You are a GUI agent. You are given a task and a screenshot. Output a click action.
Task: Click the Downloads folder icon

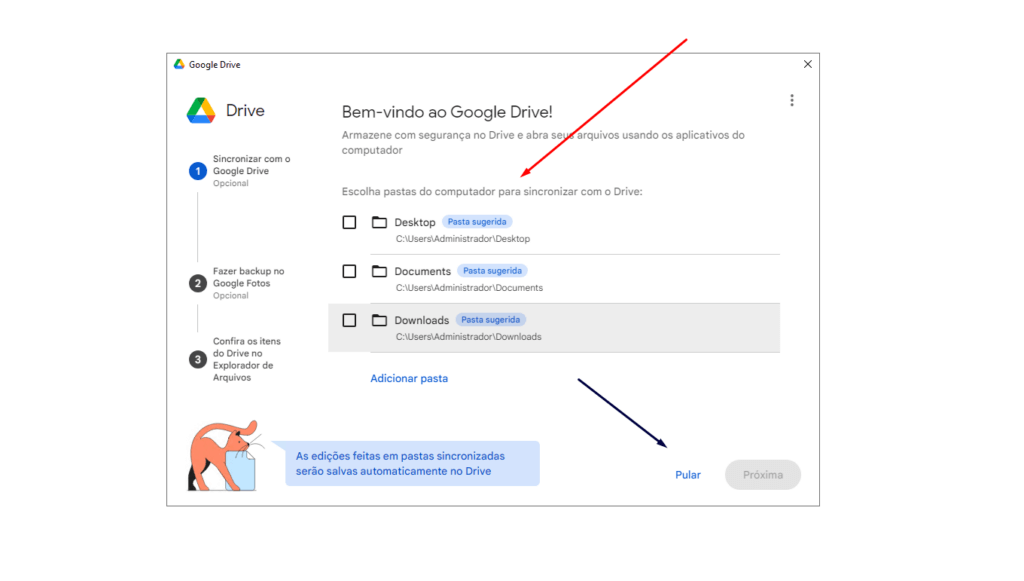379,320
